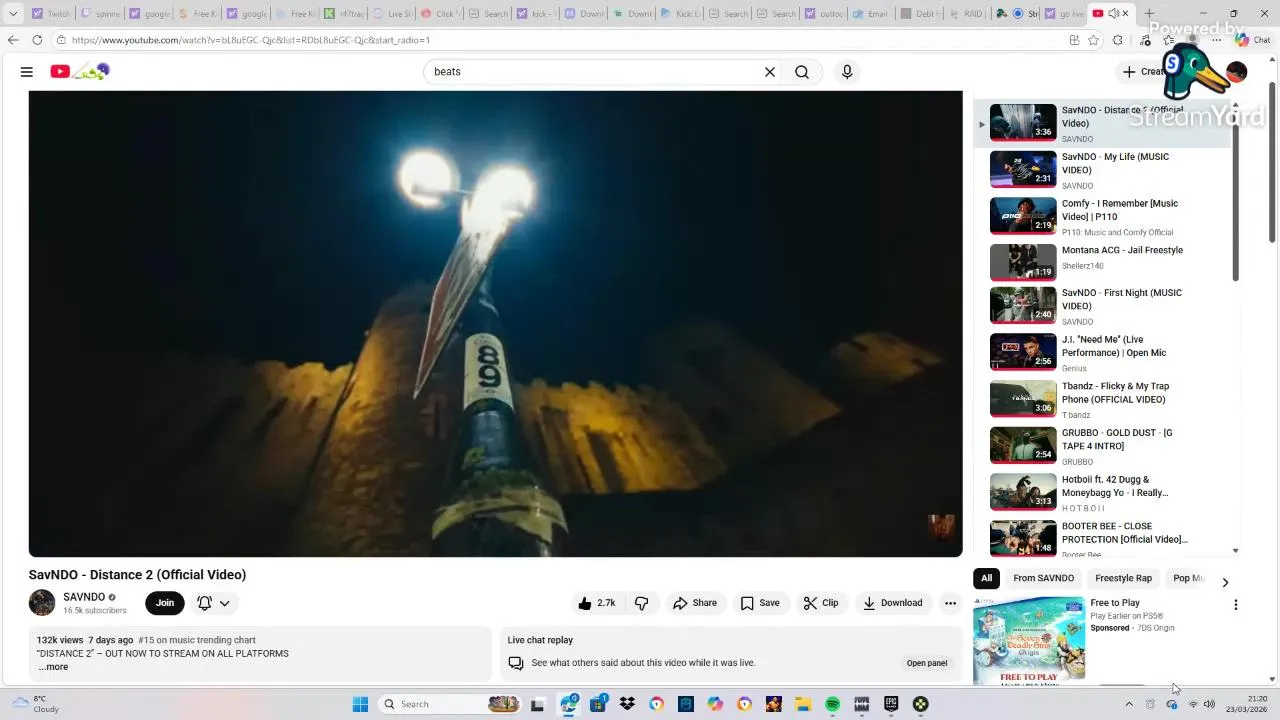Open the taskbar volume speaker icon
1280x720 pixels.
1209,704
